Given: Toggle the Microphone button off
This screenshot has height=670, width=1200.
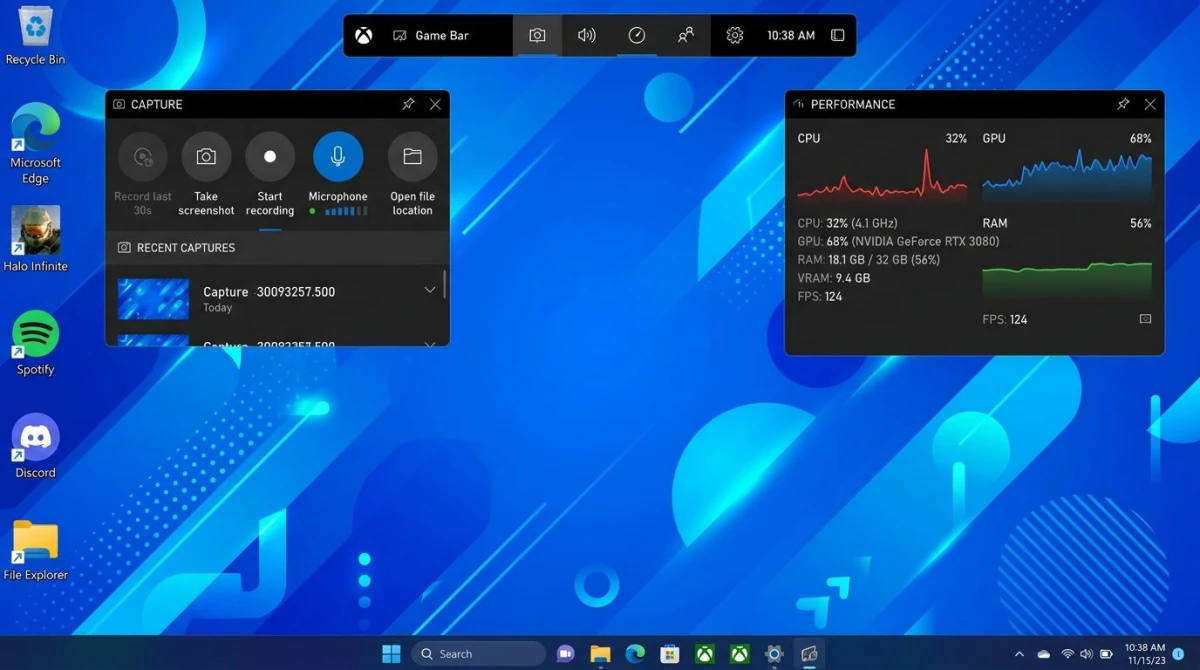Looking at the screenshot, I should (x=338, y=157).
